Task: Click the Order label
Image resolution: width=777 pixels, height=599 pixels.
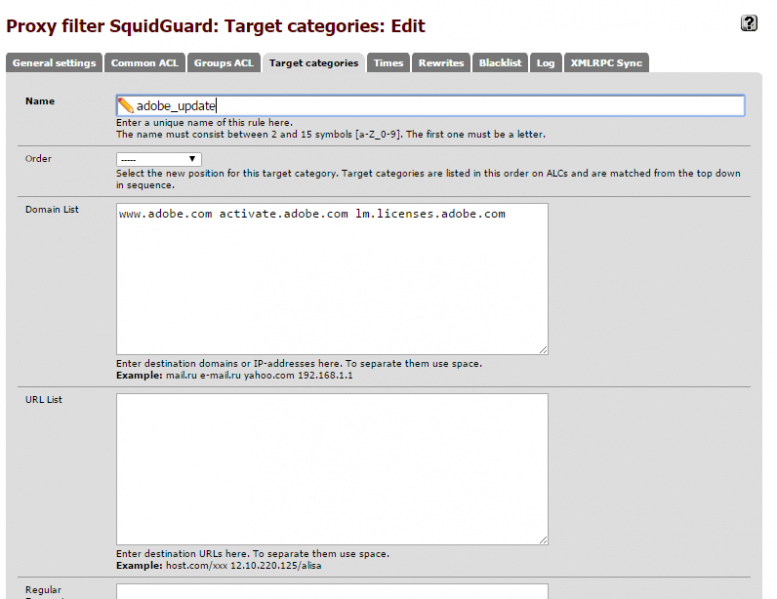Action: click(38, 159)
